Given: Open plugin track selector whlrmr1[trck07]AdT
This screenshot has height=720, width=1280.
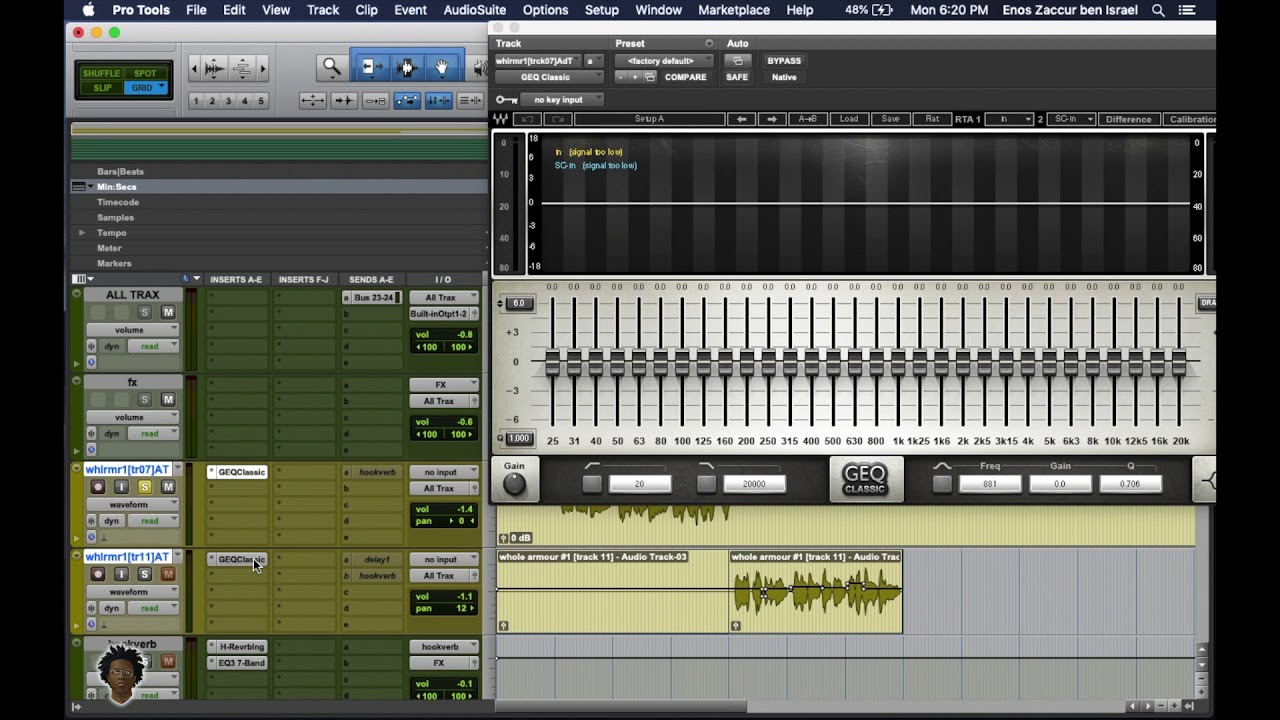Looking at the screenshot, I should (x=539, y=61).
